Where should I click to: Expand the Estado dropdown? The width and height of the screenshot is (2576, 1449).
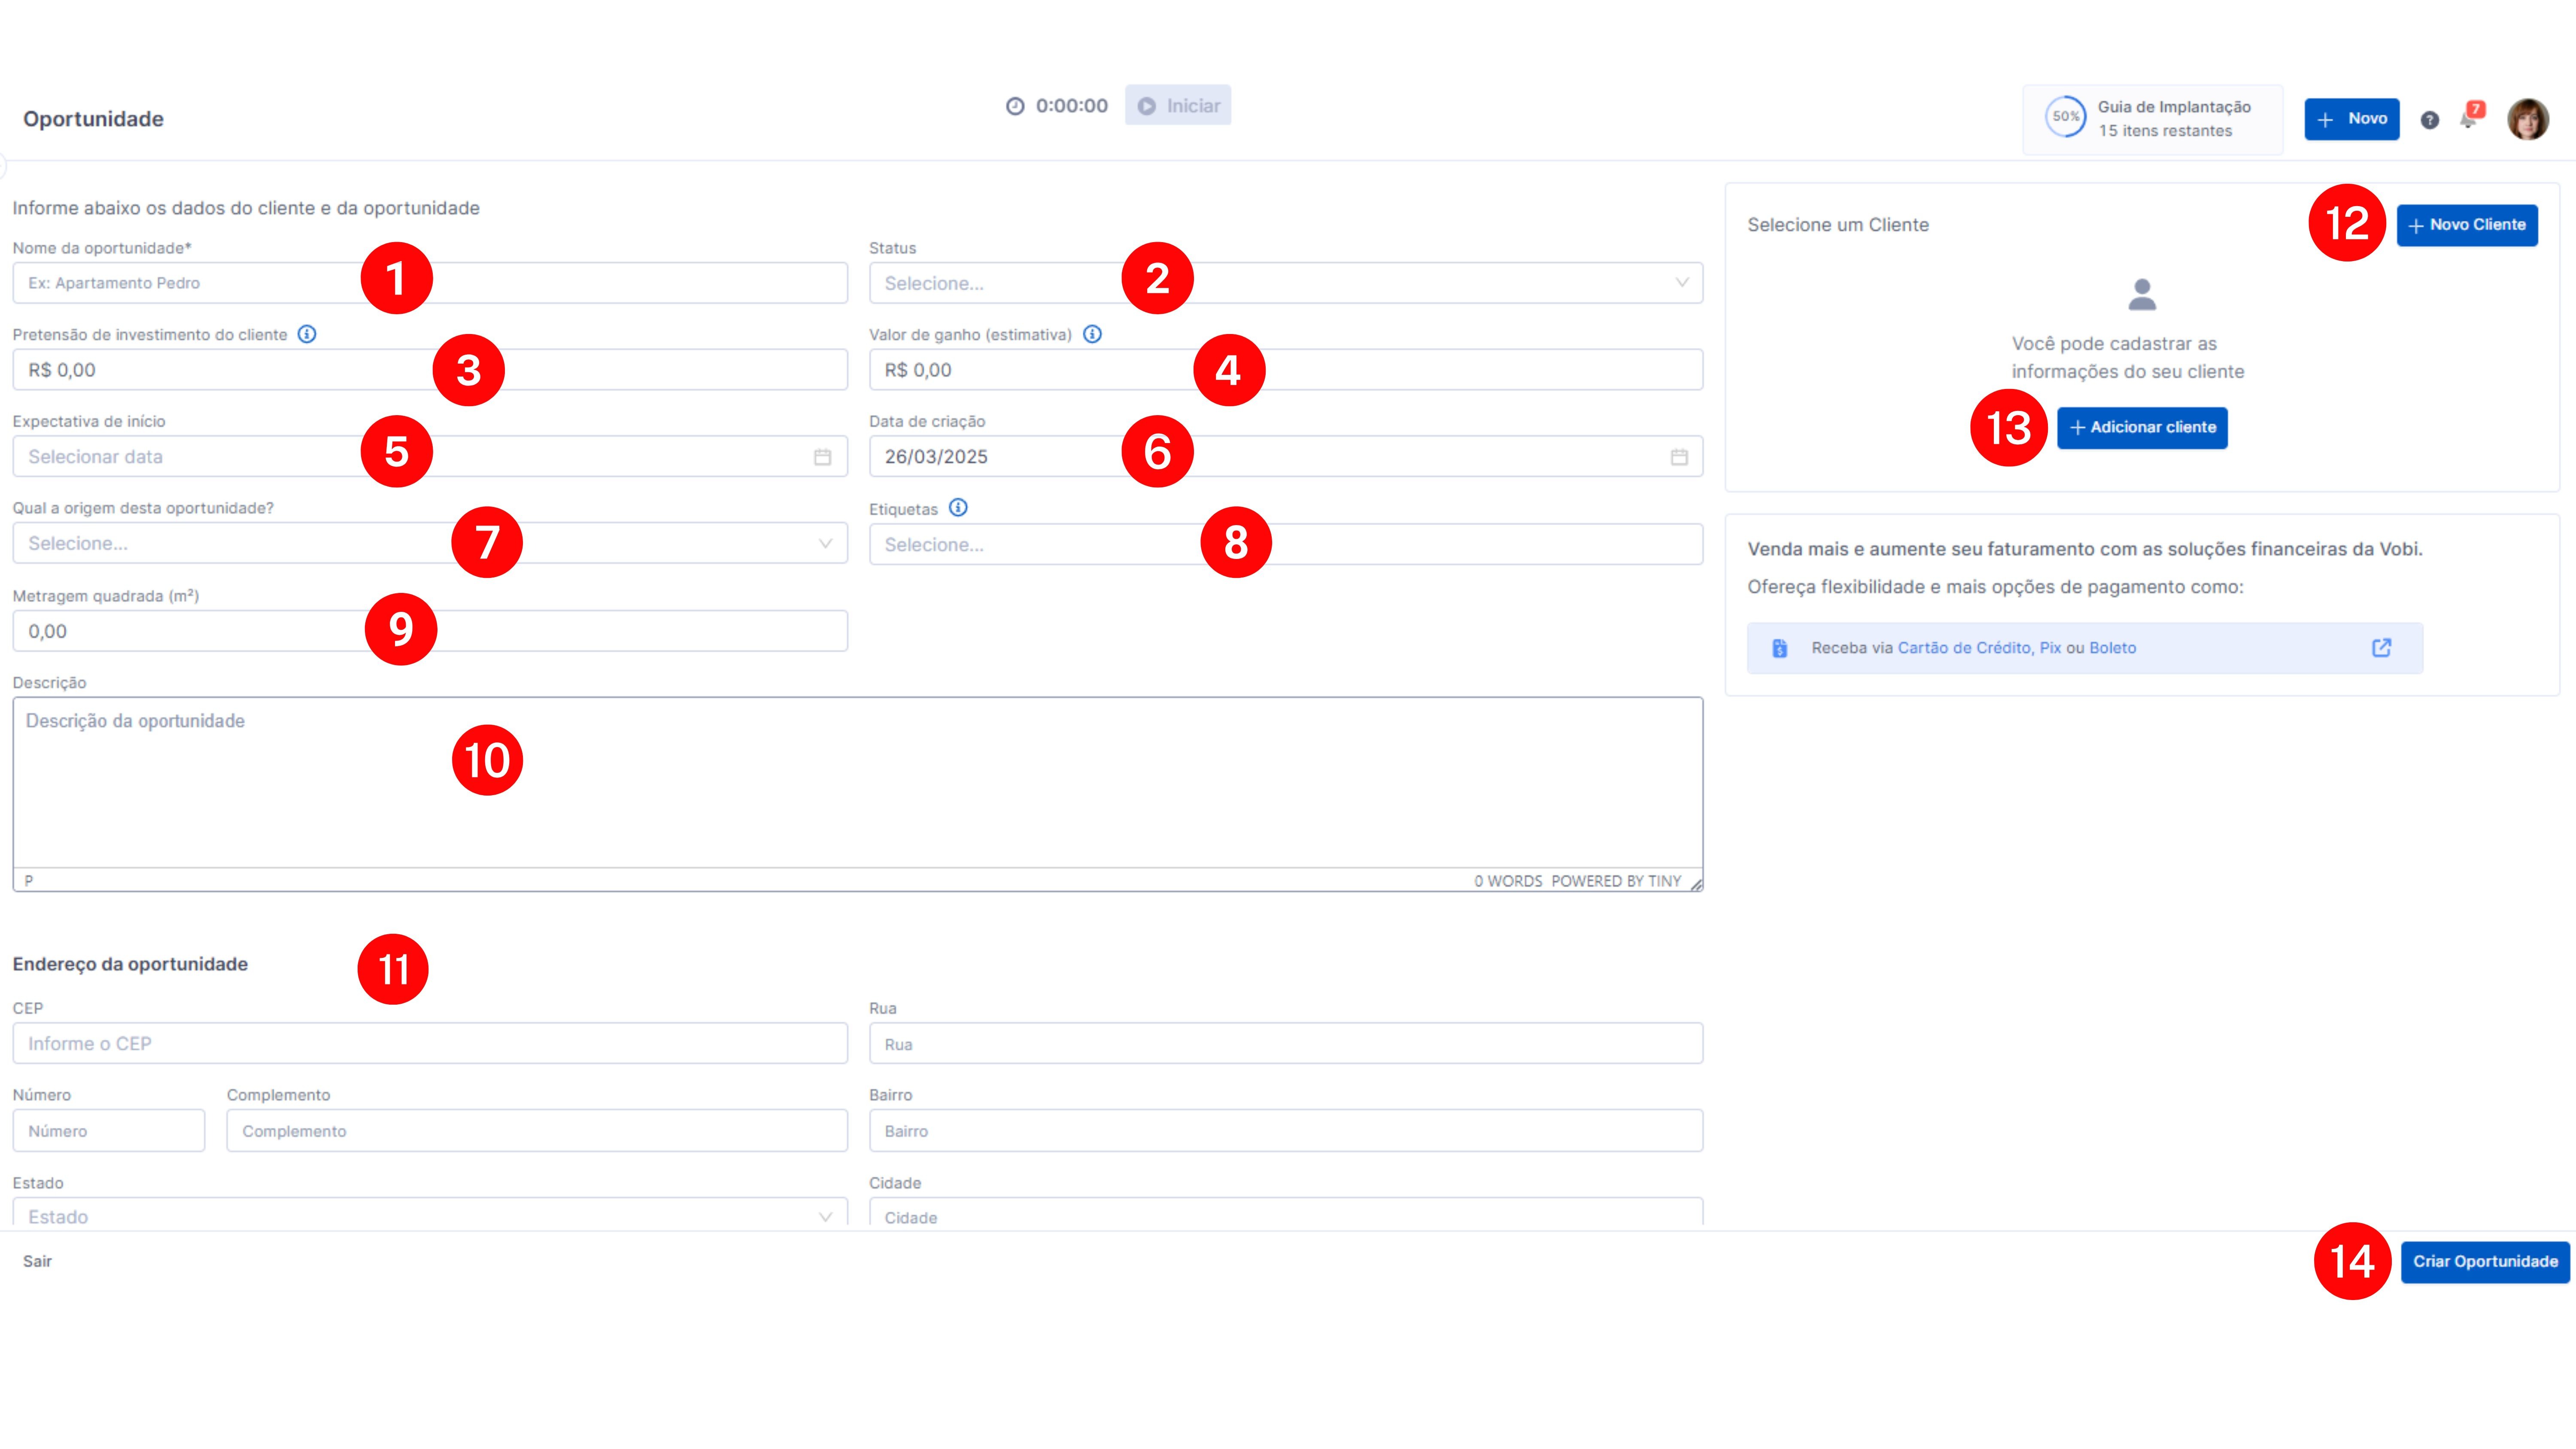430,1216
